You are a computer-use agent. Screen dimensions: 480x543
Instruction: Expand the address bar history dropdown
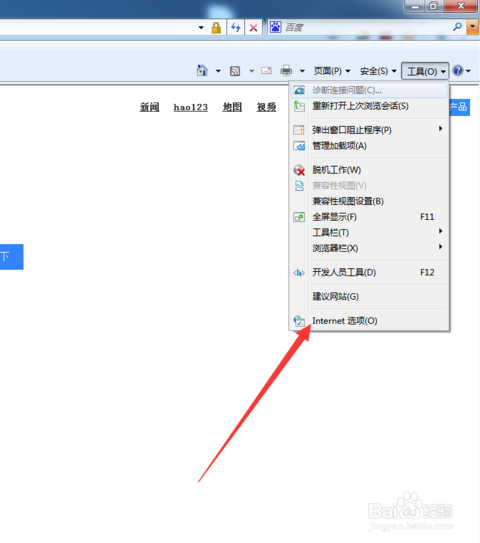[x=201, y=27]
